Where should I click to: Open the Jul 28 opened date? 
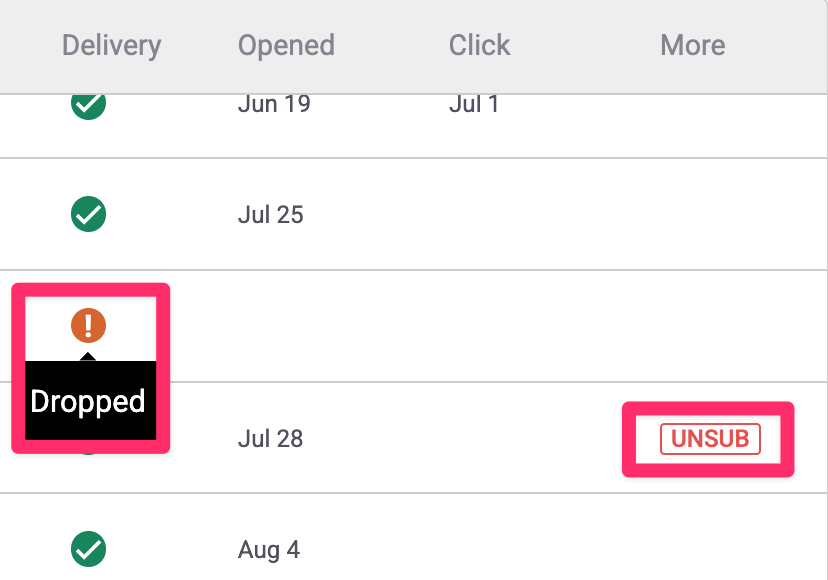click(271, 438)
